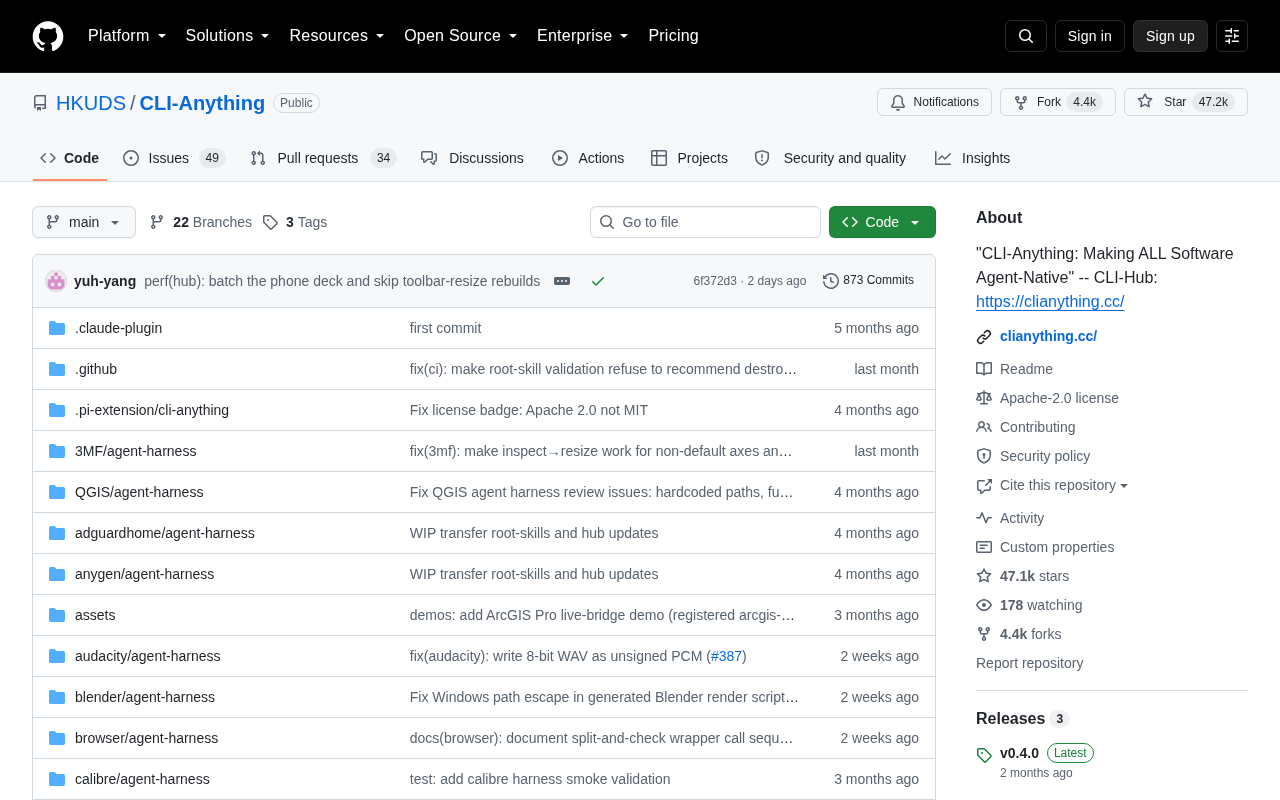The image size is (1280, 800).
Task: Click the forks count fork icon
Action: point(984,634)
